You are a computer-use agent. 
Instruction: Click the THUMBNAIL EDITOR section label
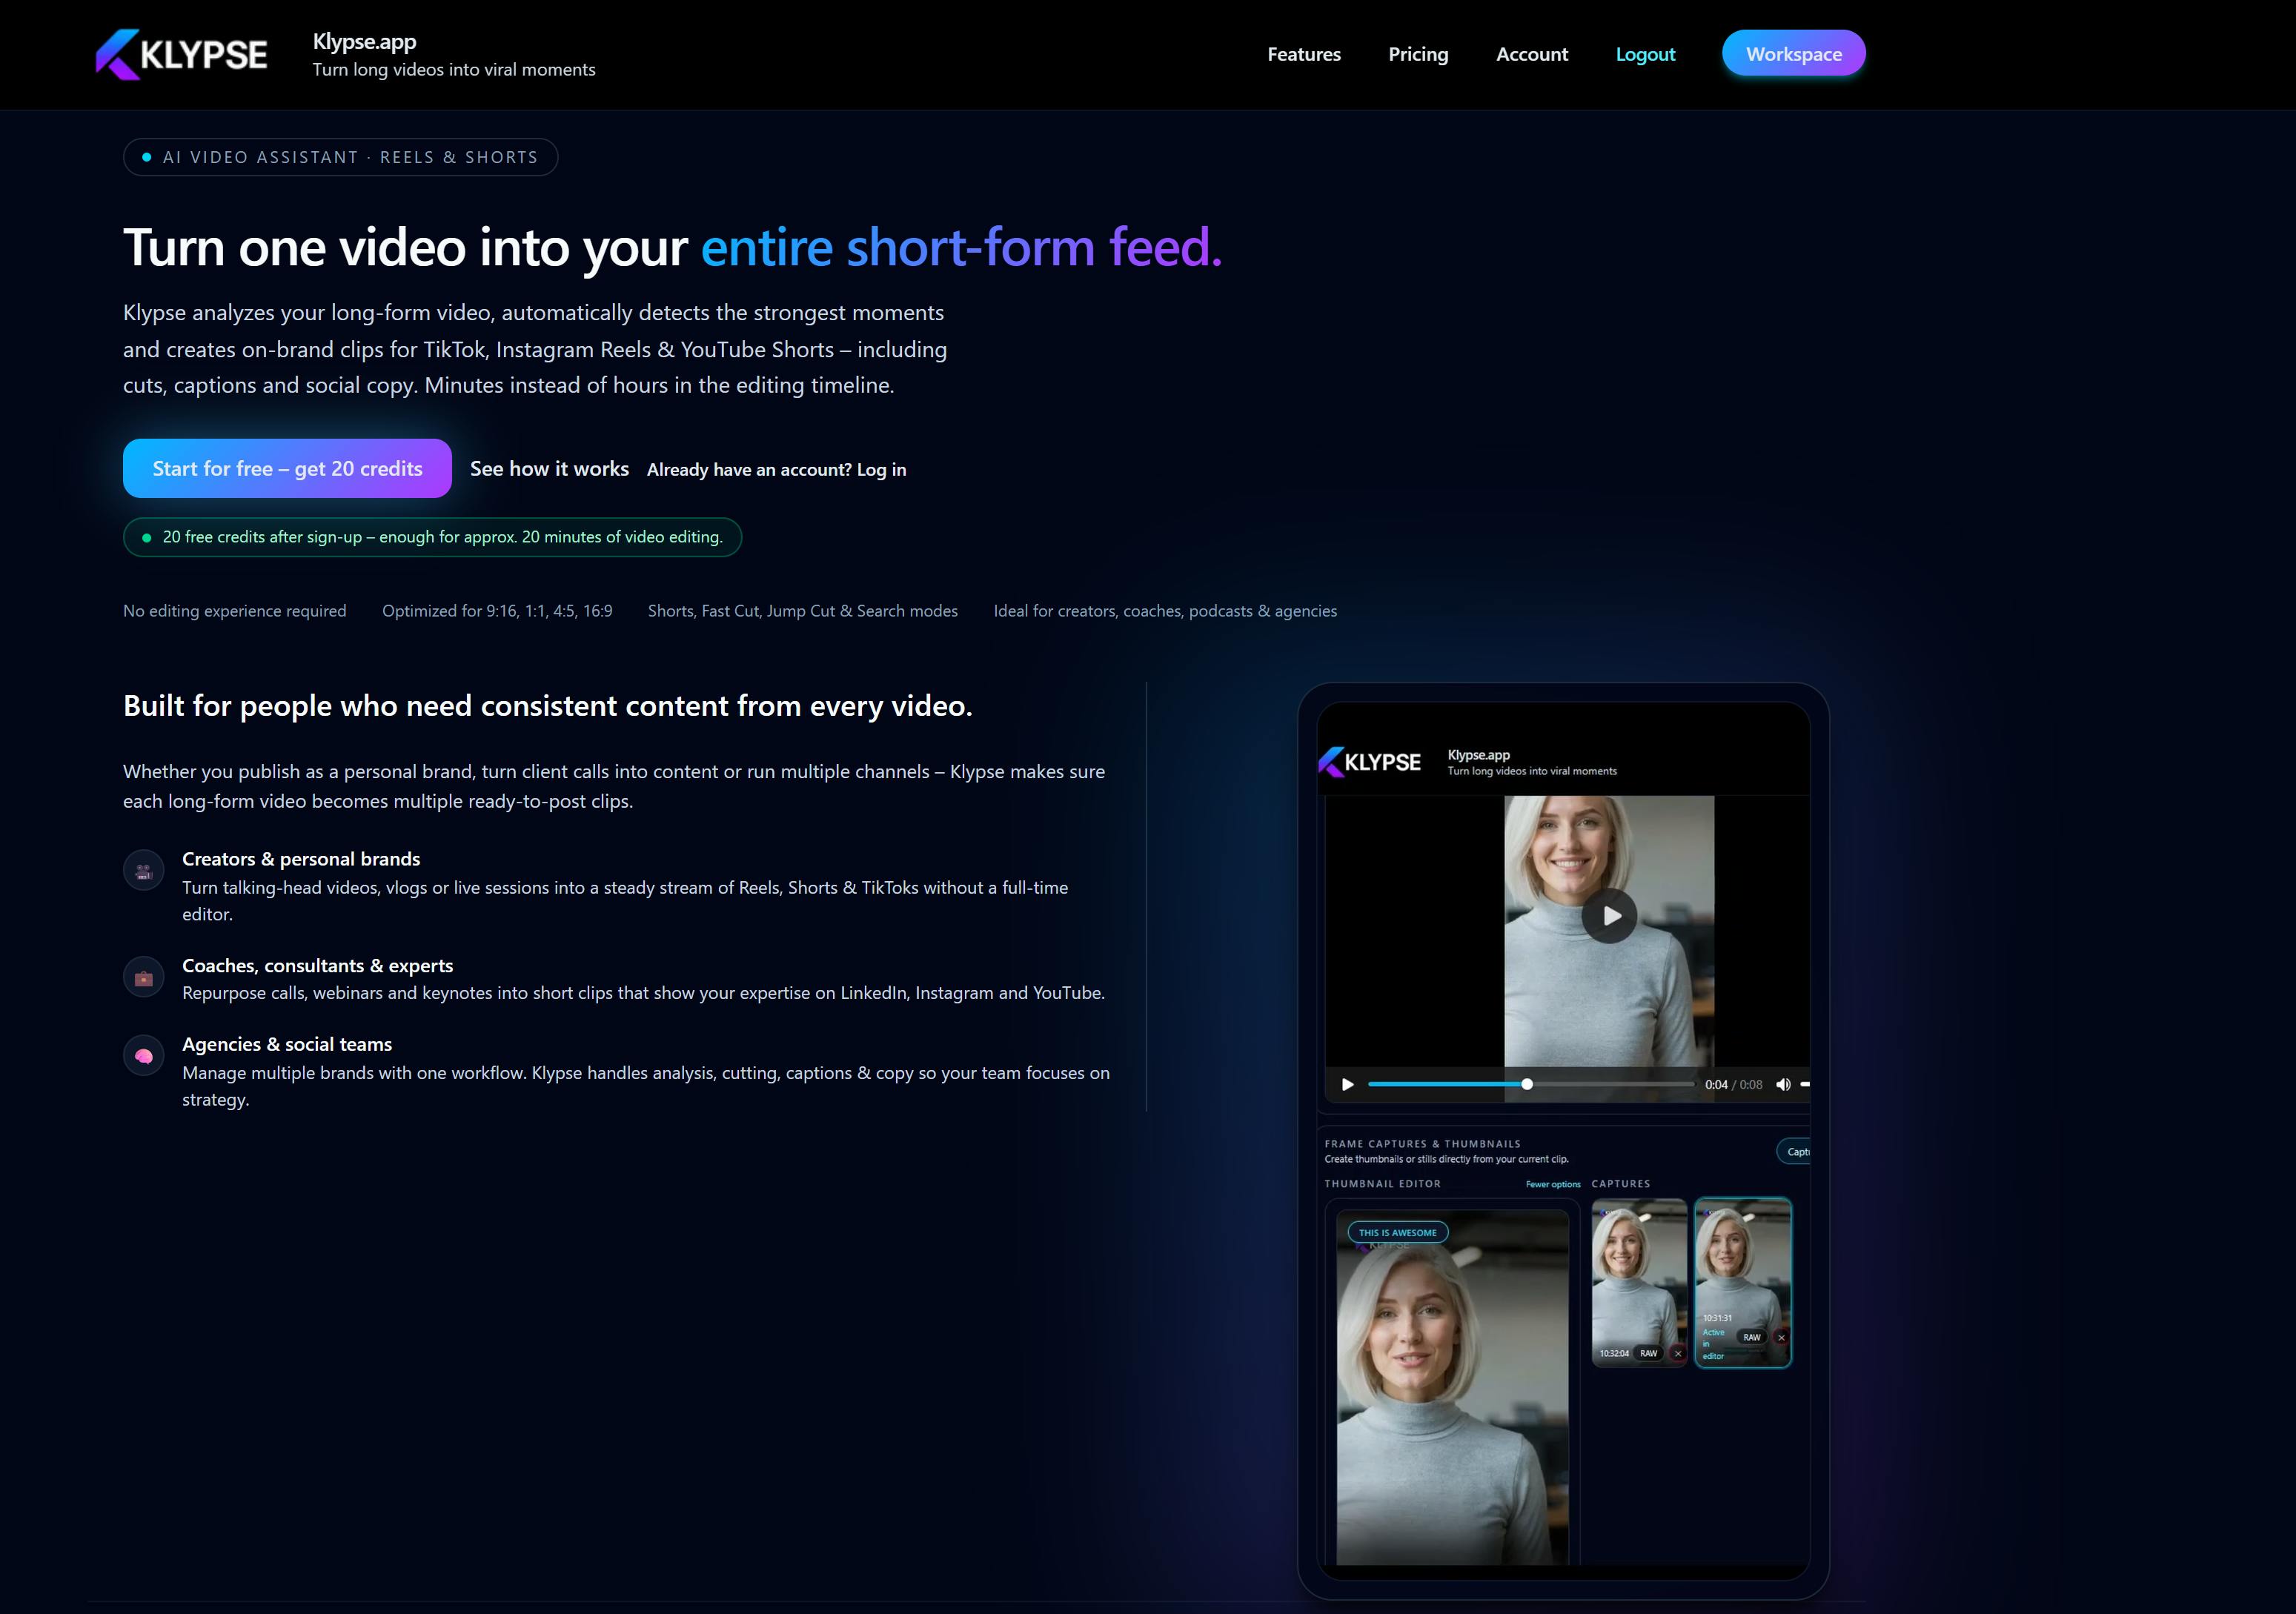tap(1383, 1184)
